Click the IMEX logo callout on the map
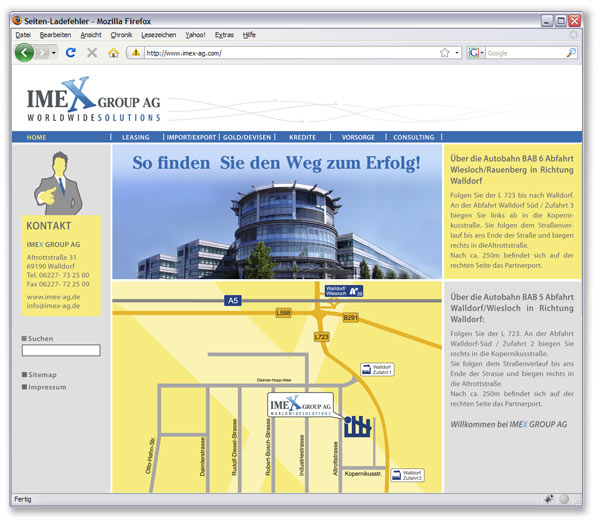This screenshot has height=530, width=600. (300, 405)
